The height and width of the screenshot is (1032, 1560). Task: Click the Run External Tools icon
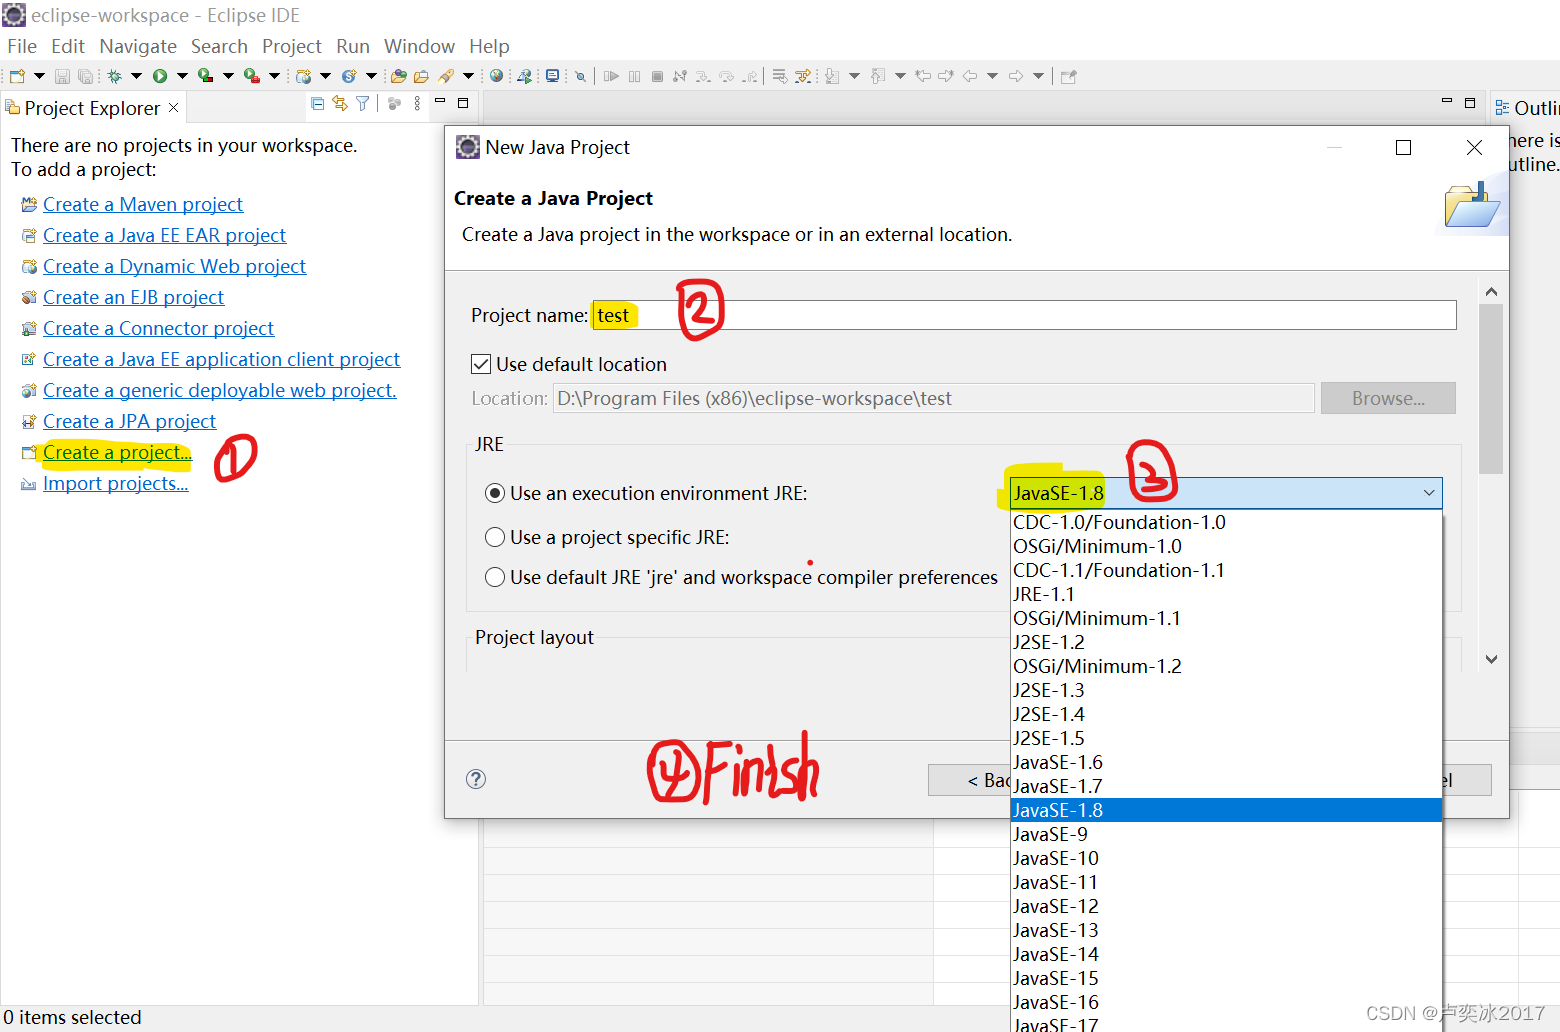251,76
